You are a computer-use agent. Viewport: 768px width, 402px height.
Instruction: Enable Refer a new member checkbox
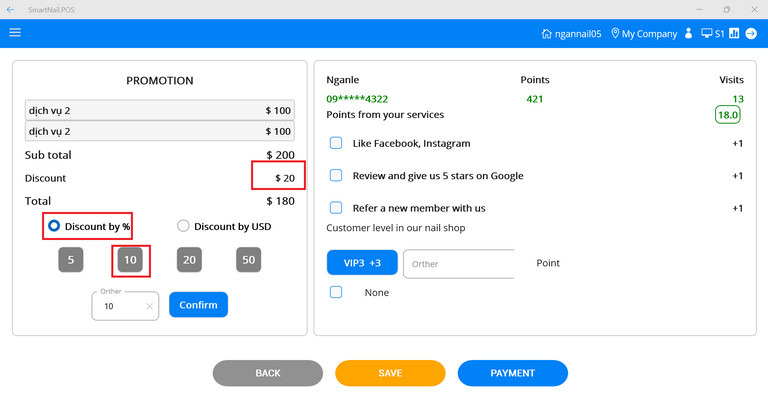pos(336,207)
